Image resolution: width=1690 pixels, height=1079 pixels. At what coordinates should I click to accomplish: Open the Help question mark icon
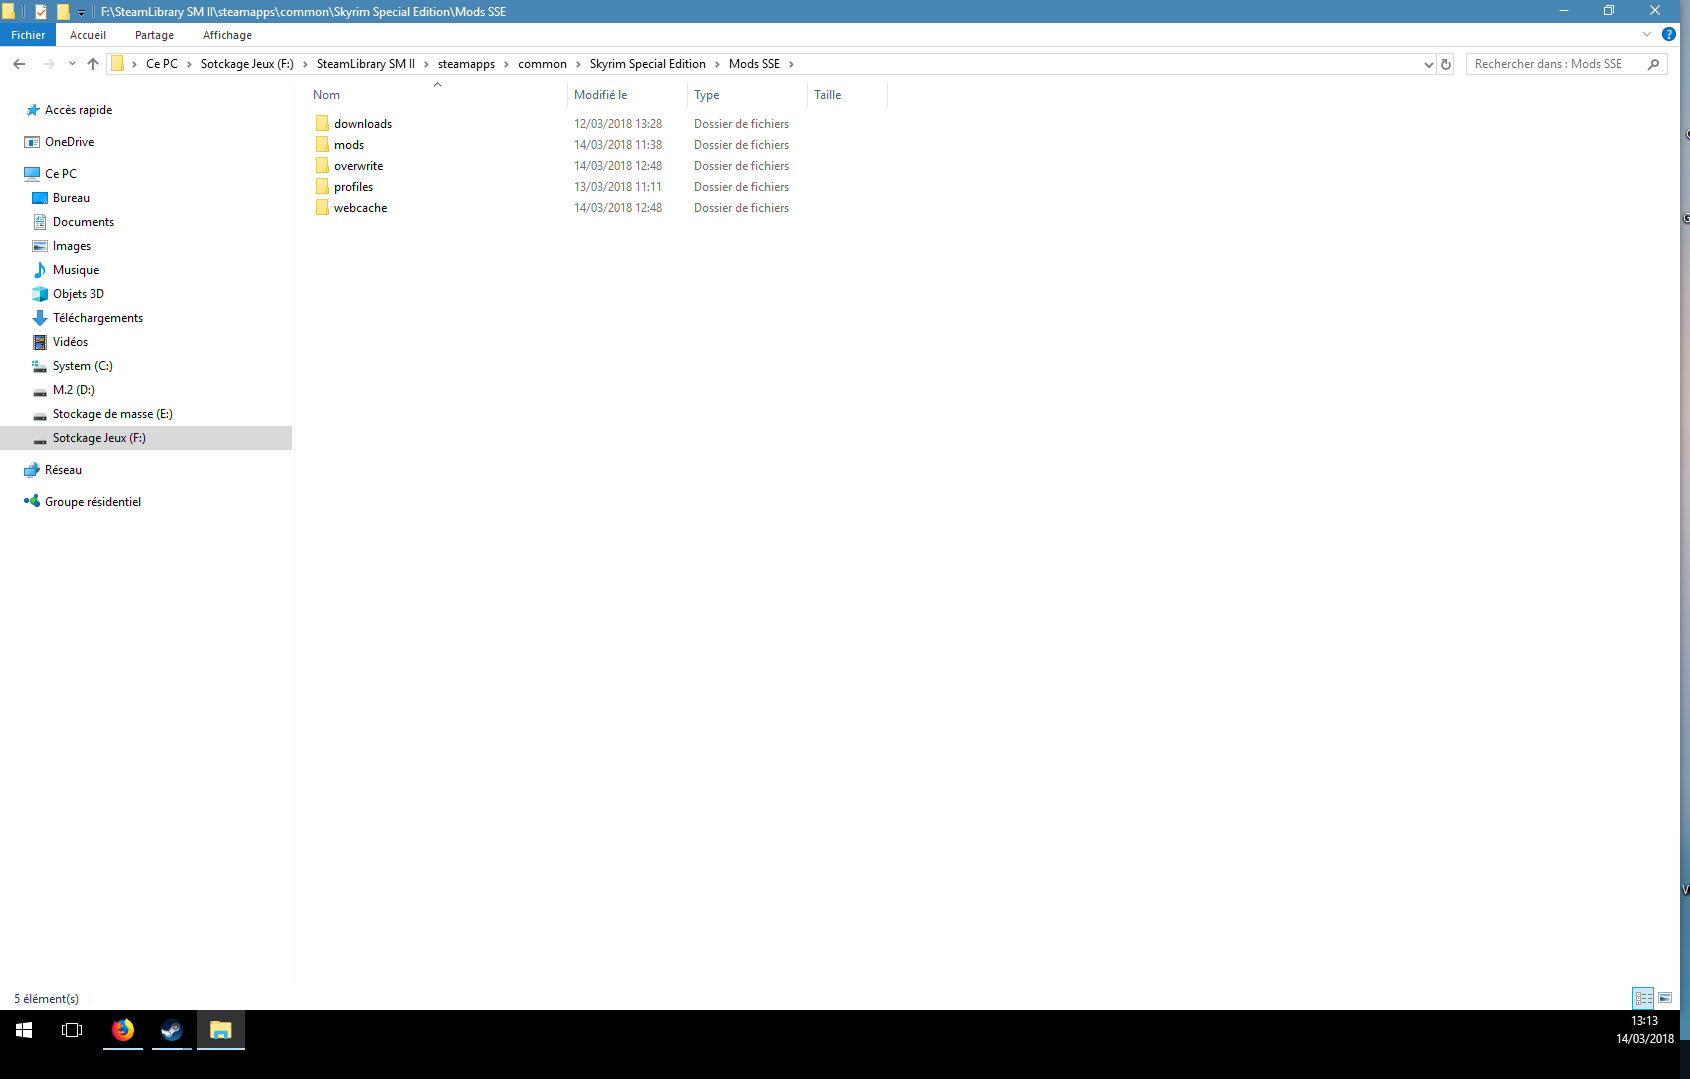(1668, 34)
